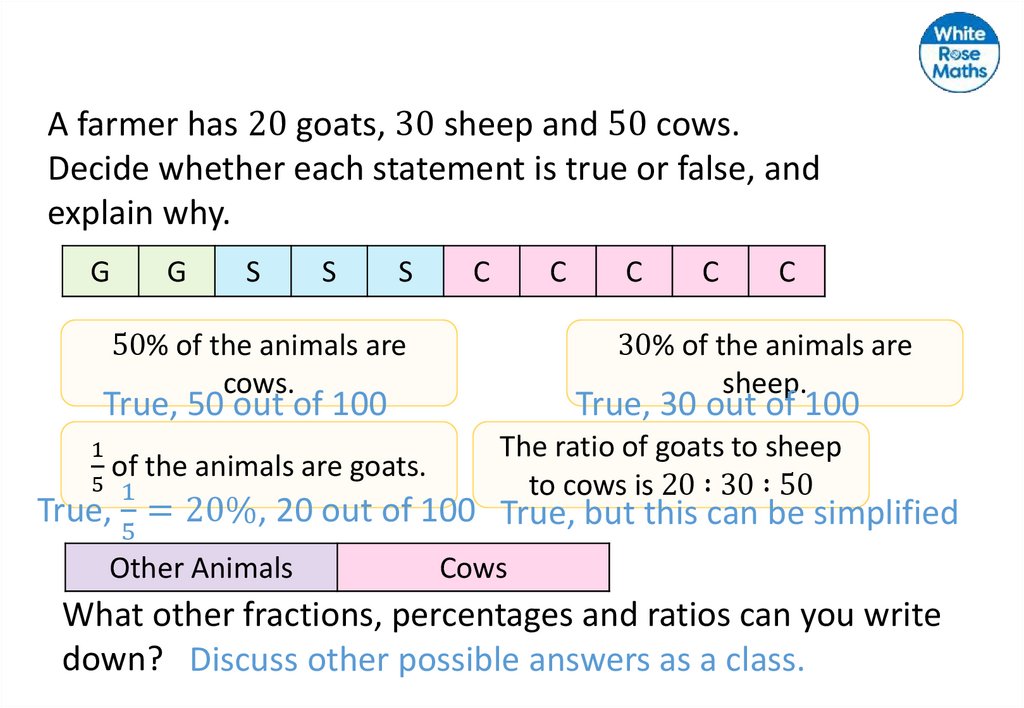Viewport: 1024px width, 708px height.
Task: Click the purple Other Animals bar
Action: click(x=201, y=568)
